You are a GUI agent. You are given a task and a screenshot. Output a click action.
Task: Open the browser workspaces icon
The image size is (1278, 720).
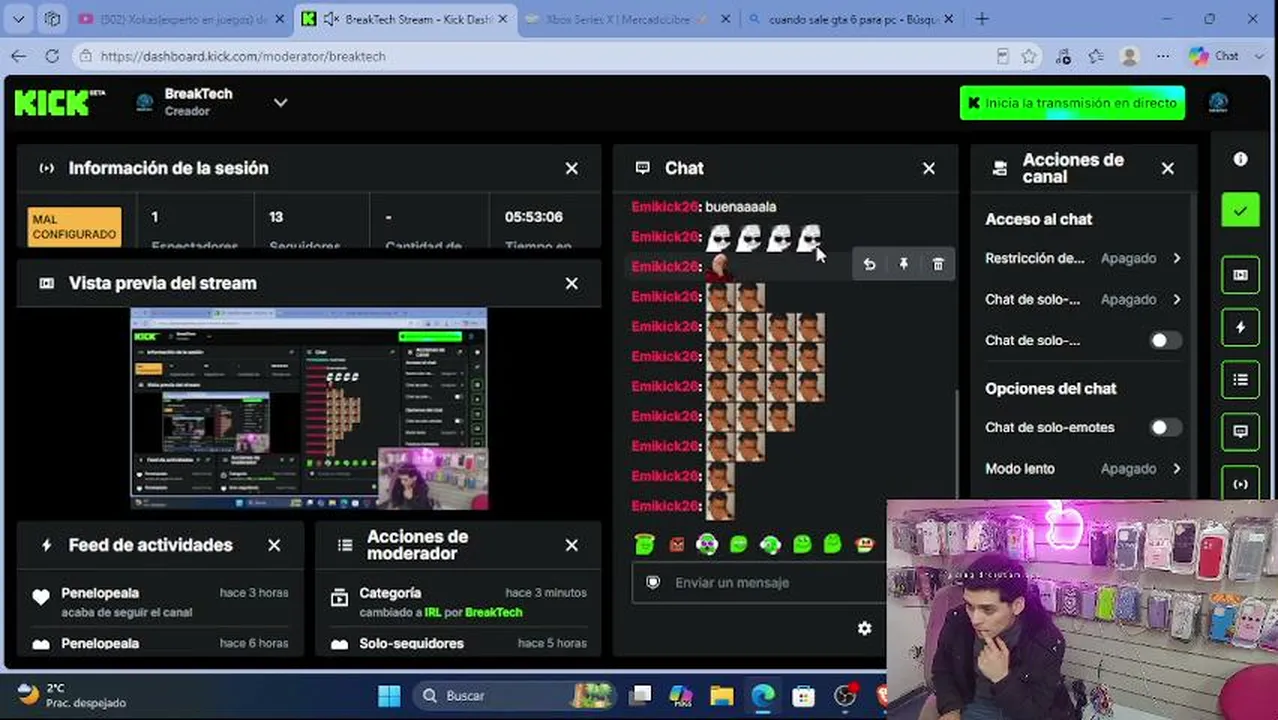pyautogui.click(x=52, y=18)
